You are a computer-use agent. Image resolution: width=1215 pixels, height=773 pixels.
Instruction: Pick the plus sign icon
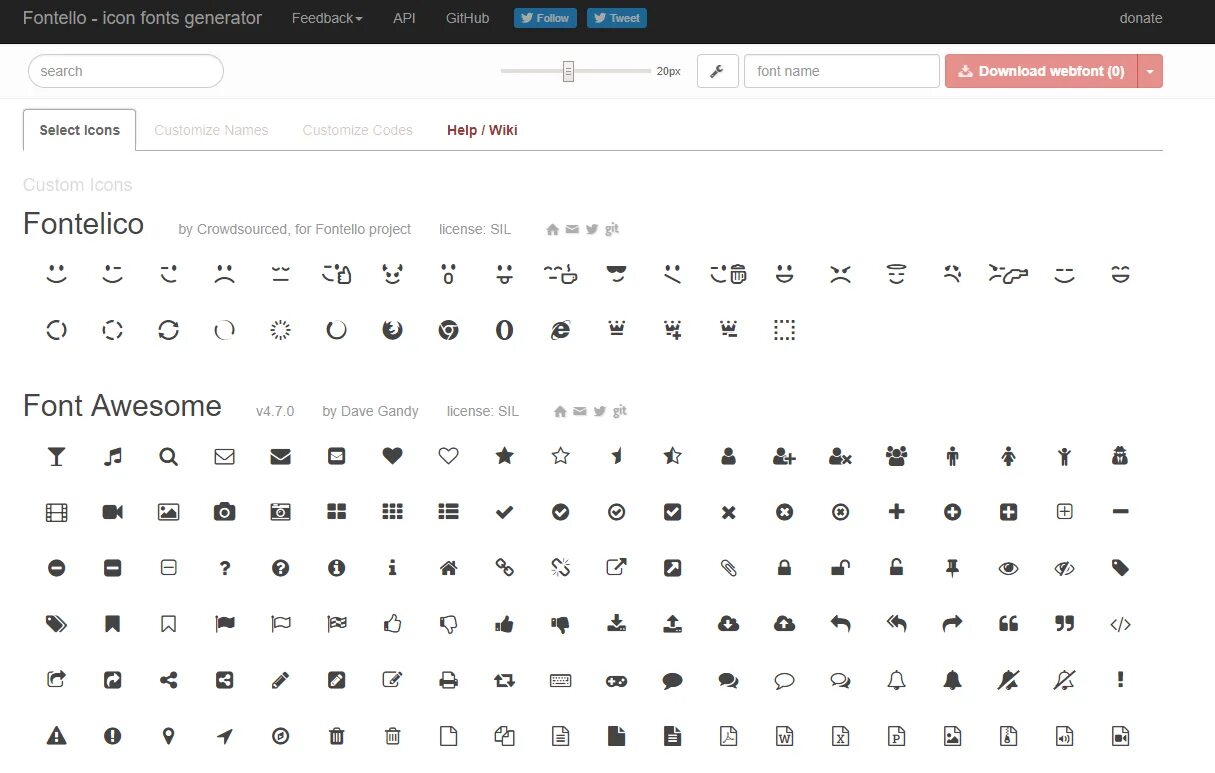[x=897, y=512]
